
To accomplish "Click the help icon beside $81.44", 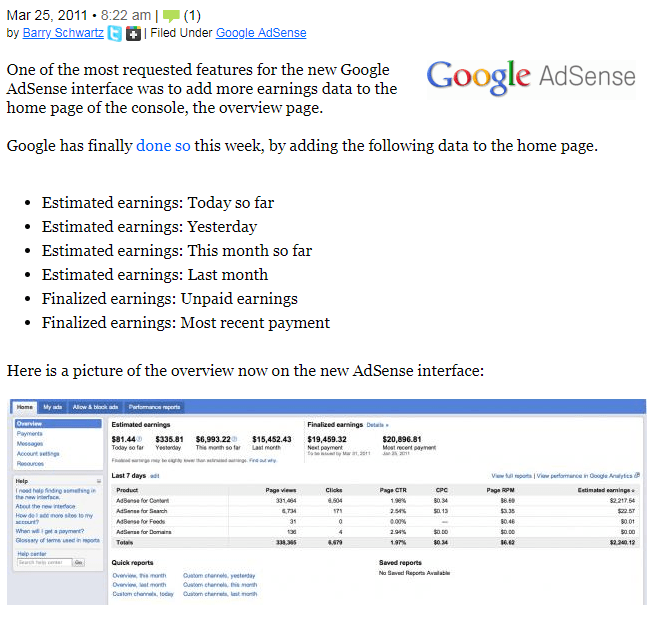I will pos(140,439).
